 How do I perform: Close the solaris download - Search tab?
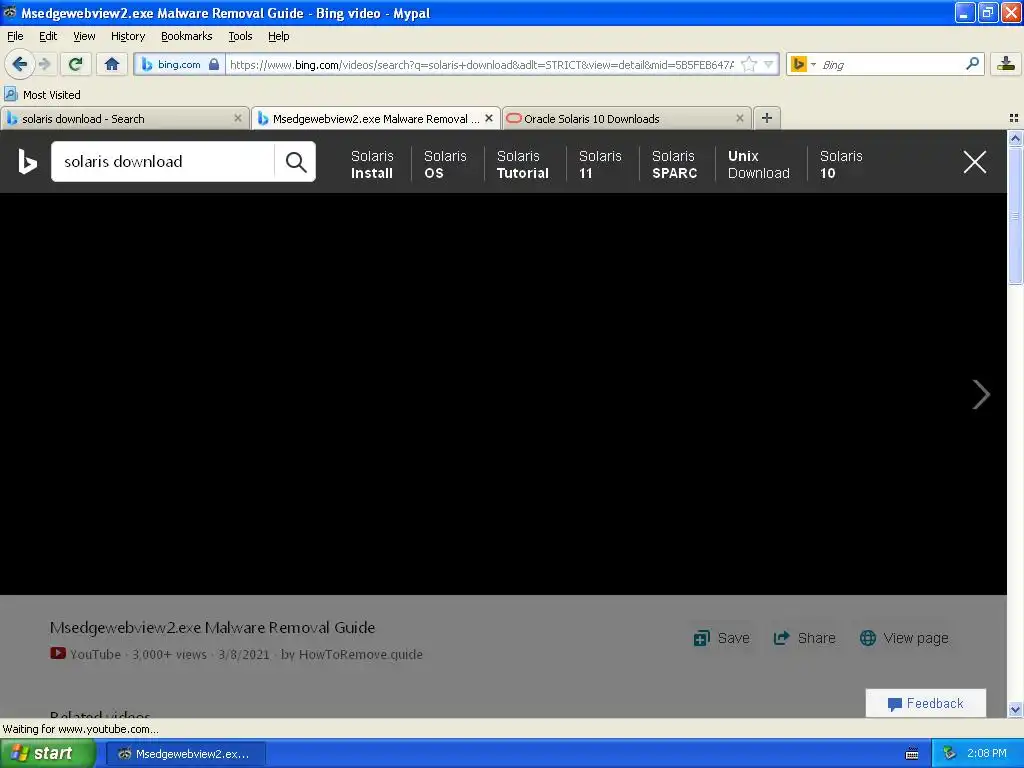238,118
